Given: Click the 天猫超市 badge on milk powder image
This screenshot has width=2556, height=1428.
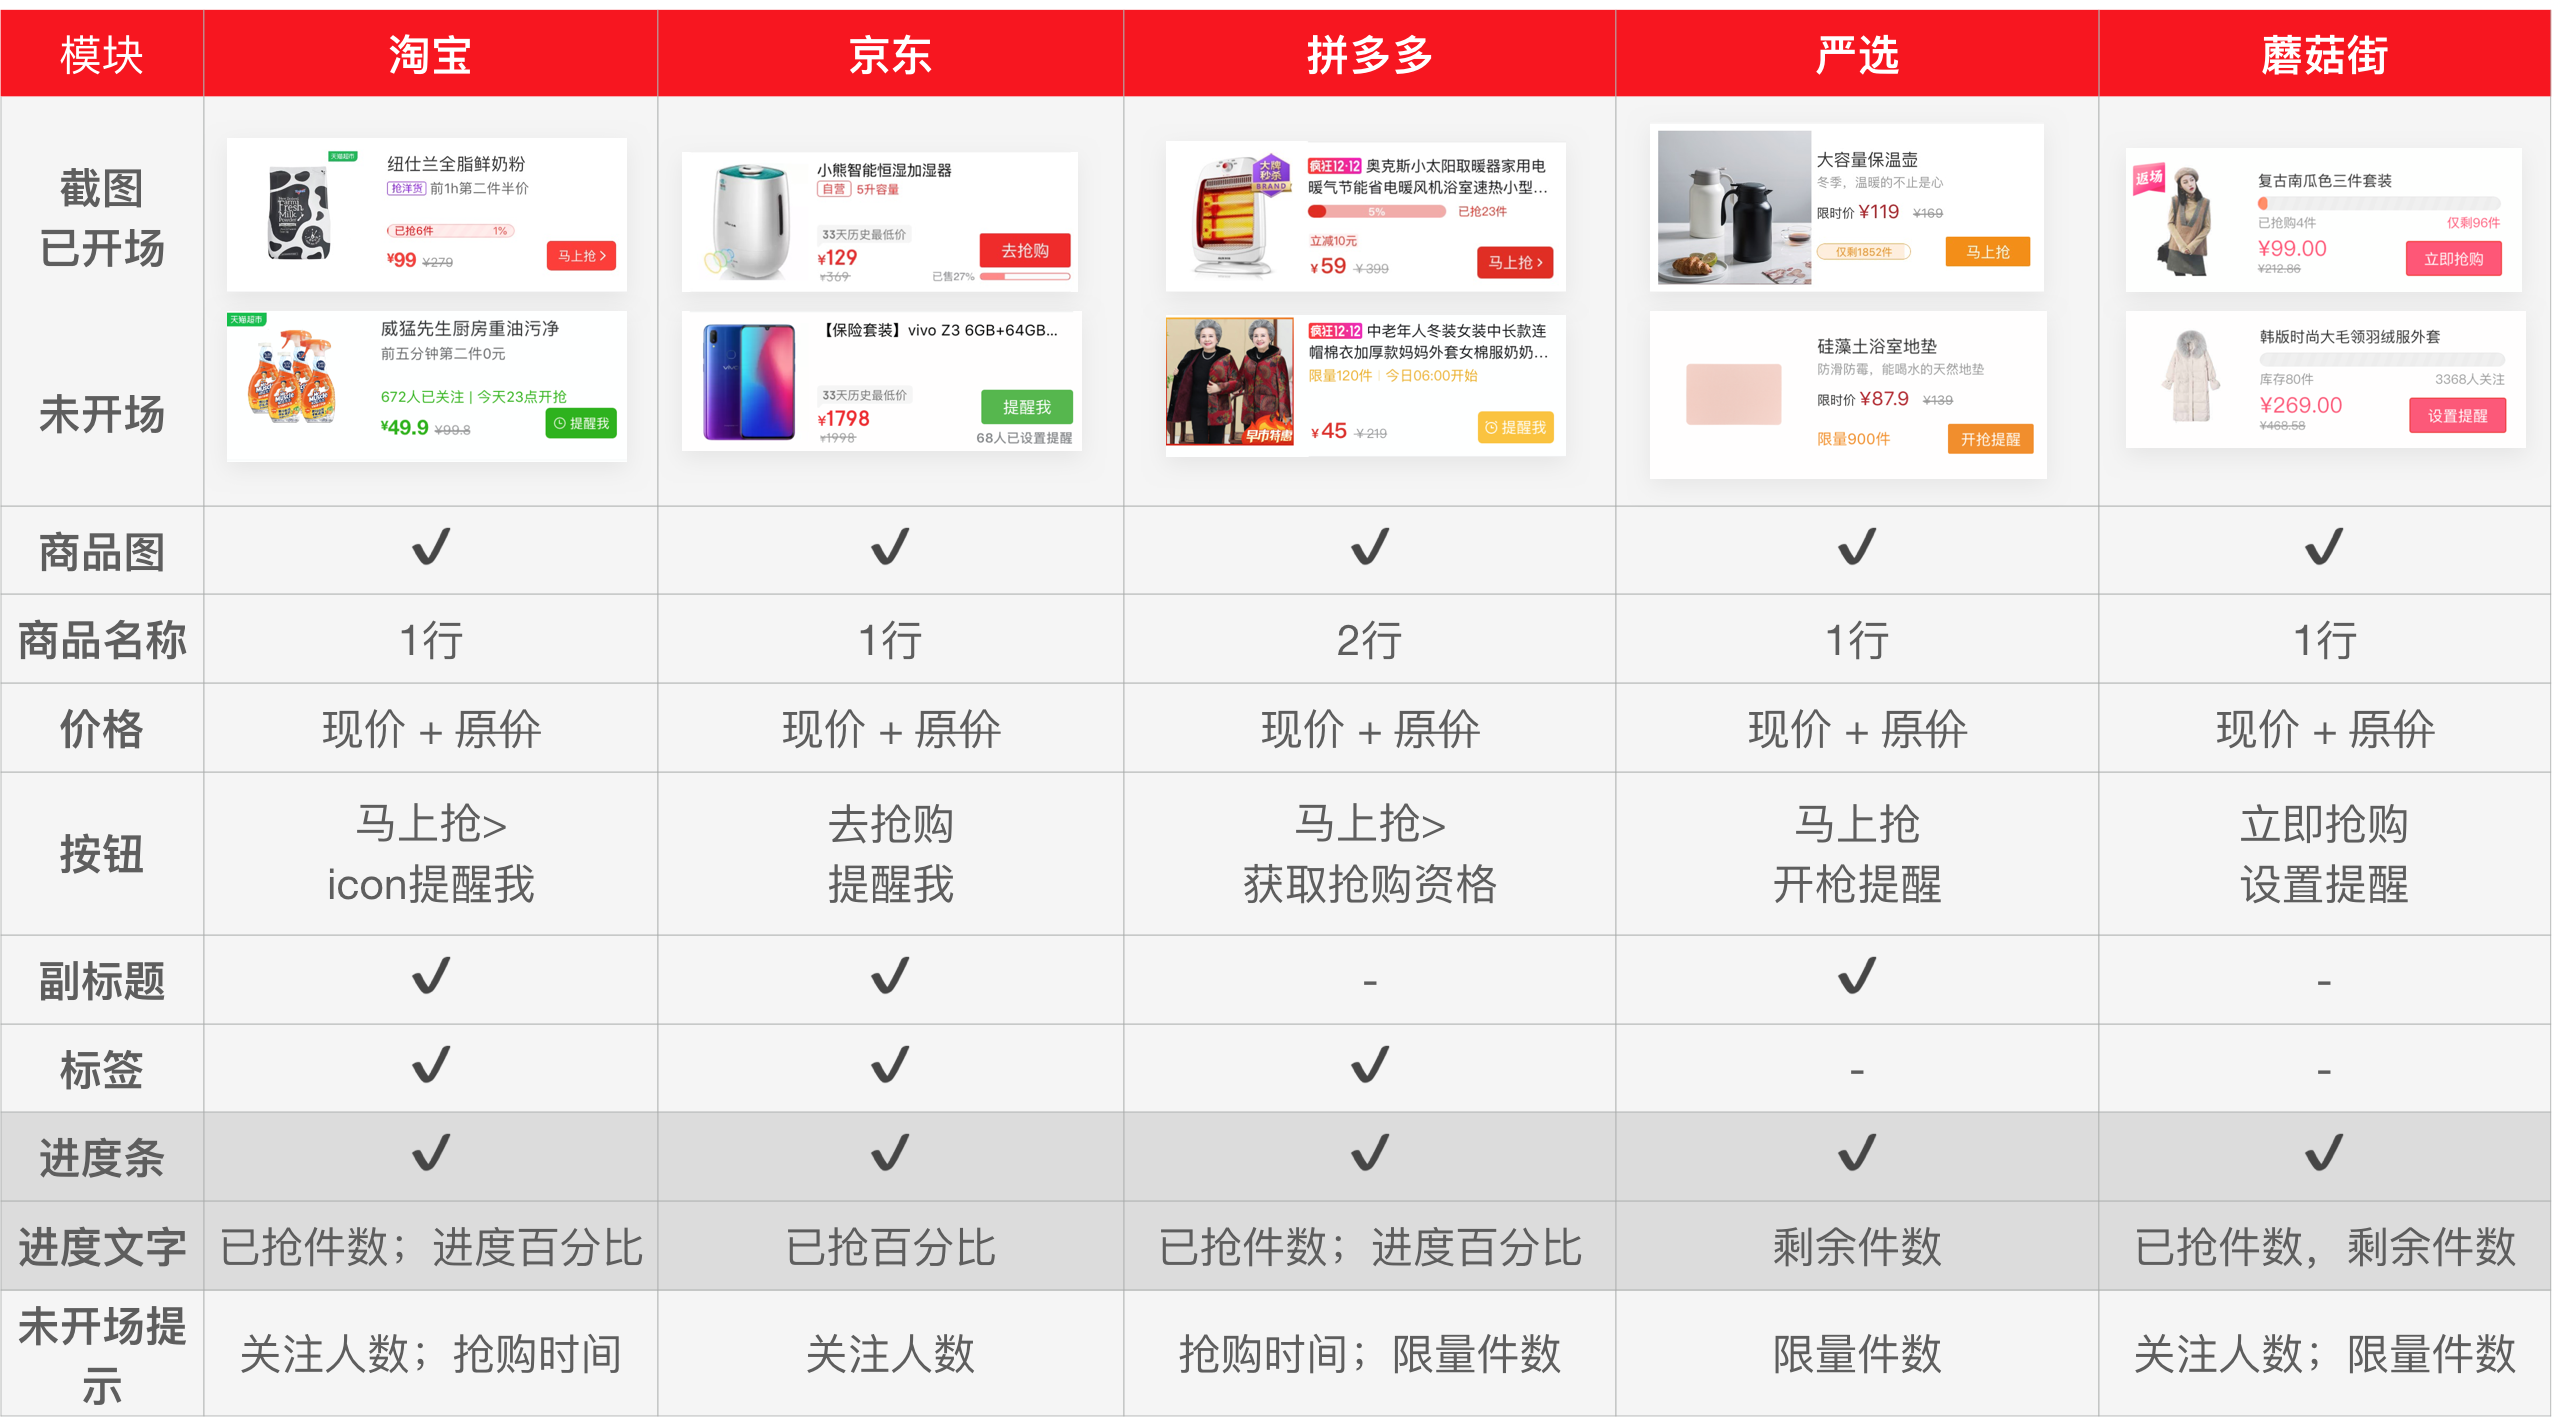Looking at the screenshot, I should click(x=343, y=156).
